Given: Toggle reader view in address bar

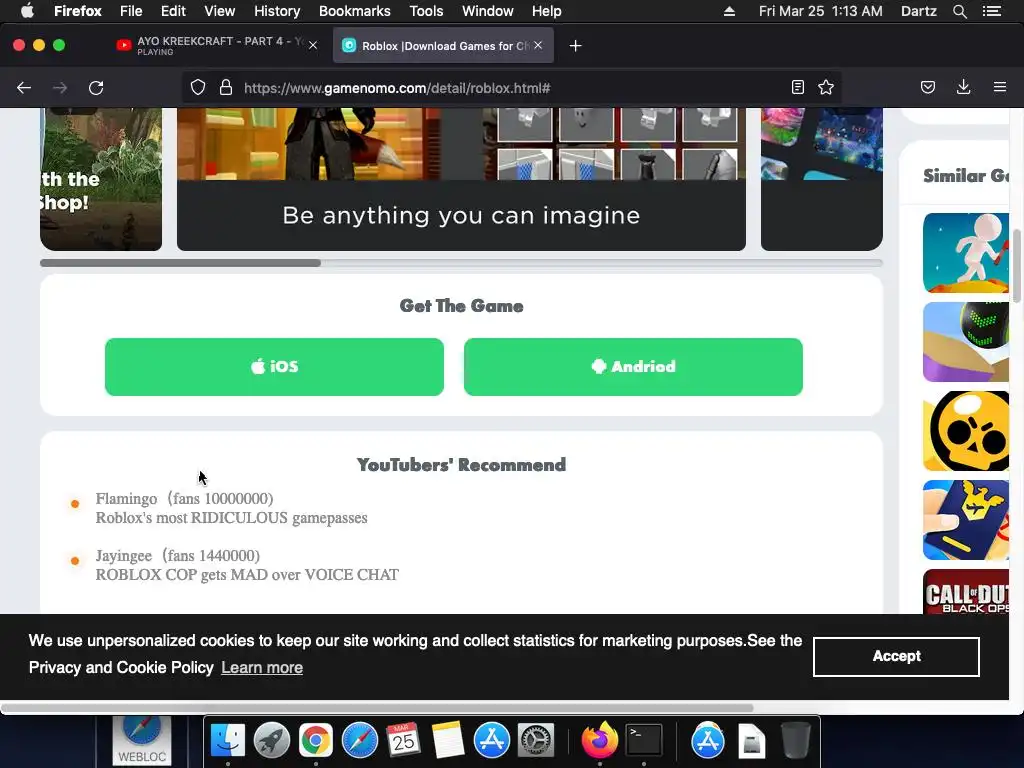Looking at the screenshot, I should [x=797, y=88].
